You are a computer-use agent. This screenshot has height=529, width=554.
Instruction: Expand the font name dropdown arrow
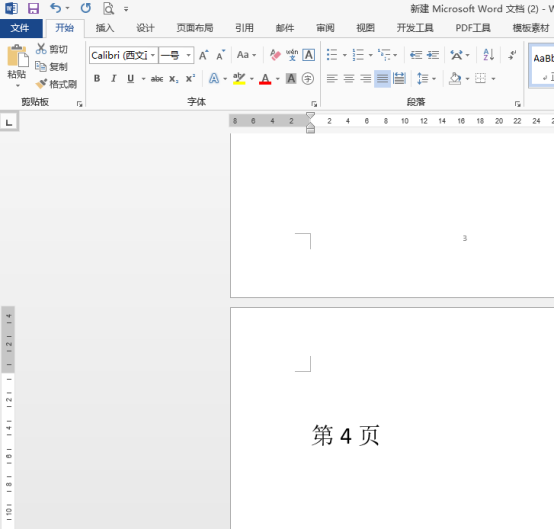pos(153,55)
